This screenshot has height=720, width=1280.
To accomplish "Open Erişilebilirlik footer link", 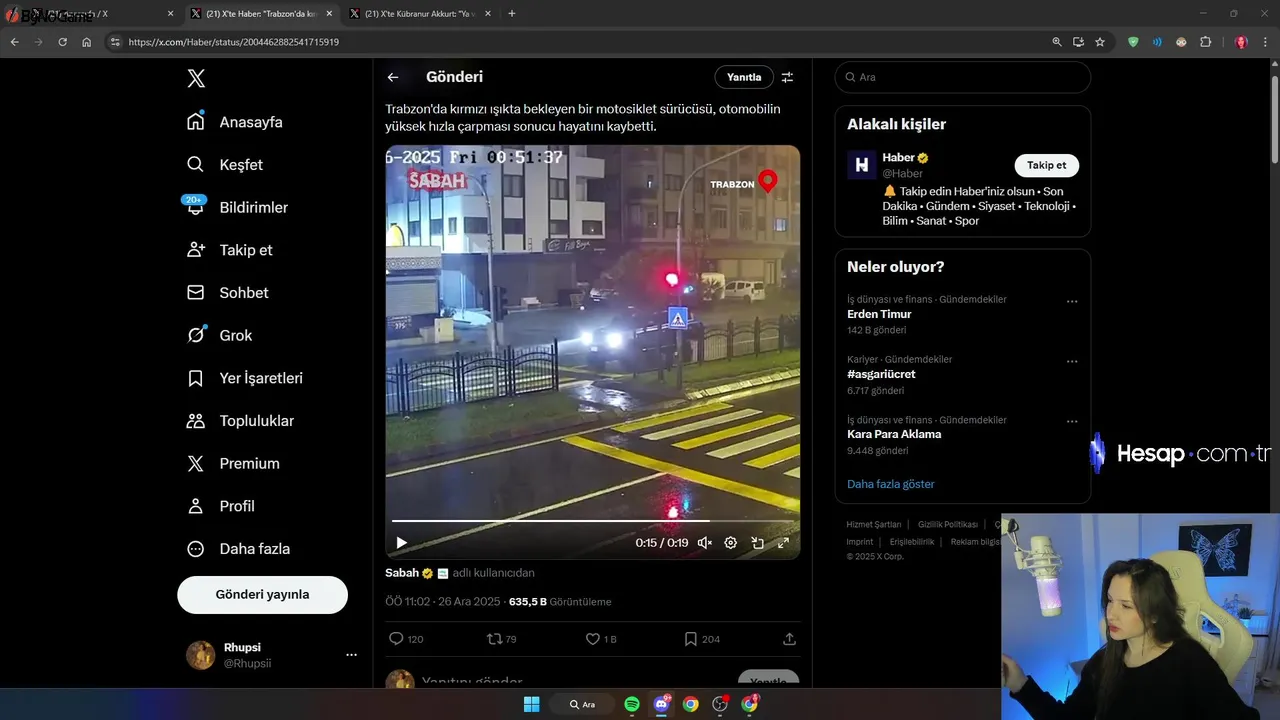I will 912,542.
